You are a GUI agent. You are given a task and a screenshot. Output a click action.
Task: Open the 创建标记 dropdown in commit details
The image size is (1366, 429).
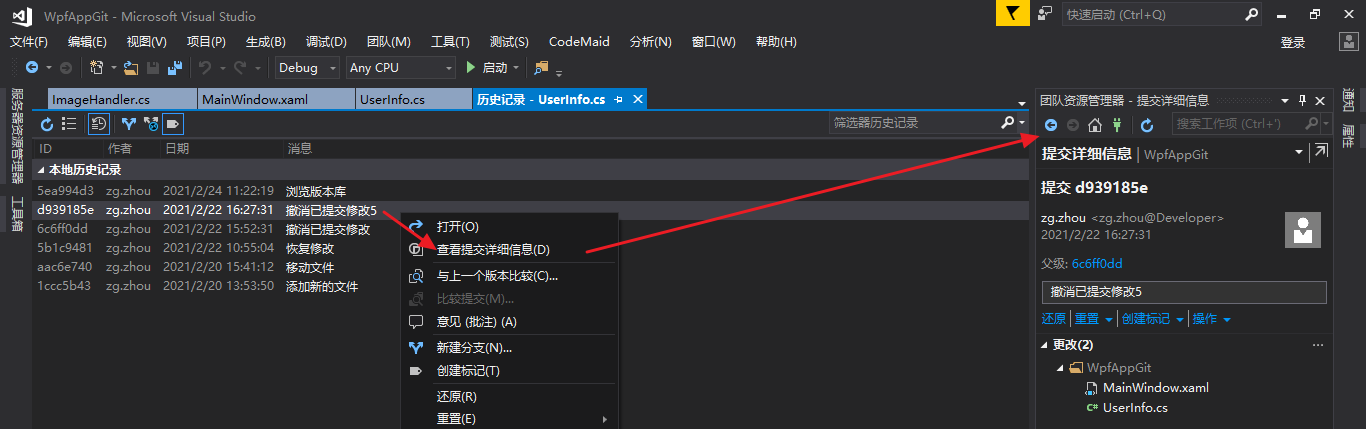click(x=1153, y=319)
